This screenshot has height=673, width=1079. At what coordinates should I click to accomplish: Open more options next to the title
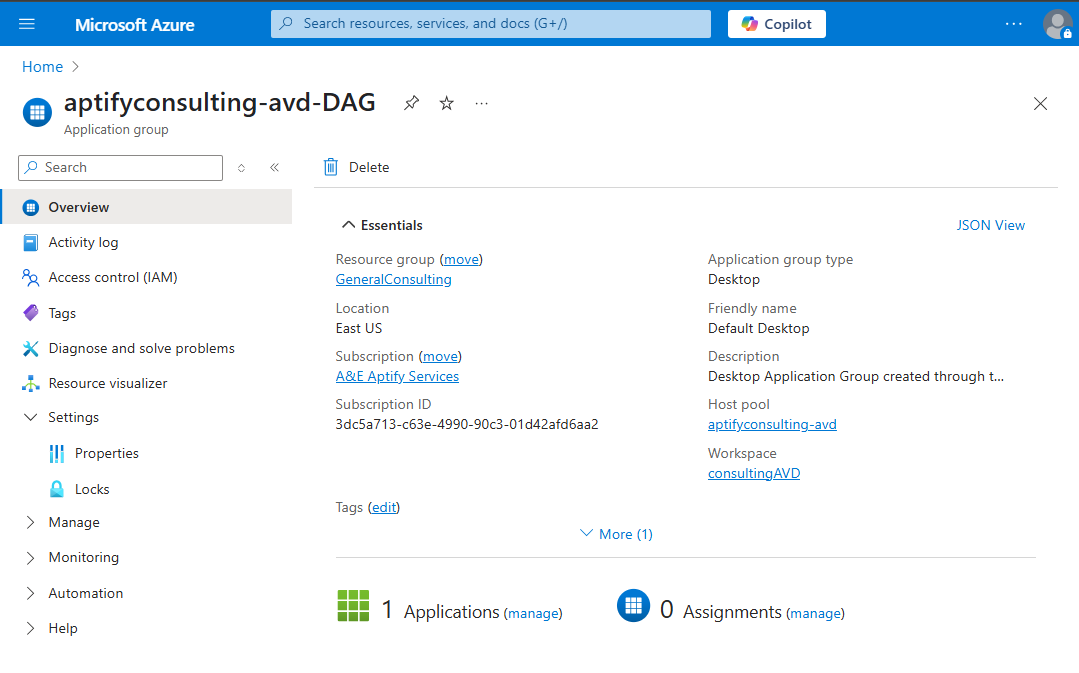pyautogui.click(x=482, y=103)
